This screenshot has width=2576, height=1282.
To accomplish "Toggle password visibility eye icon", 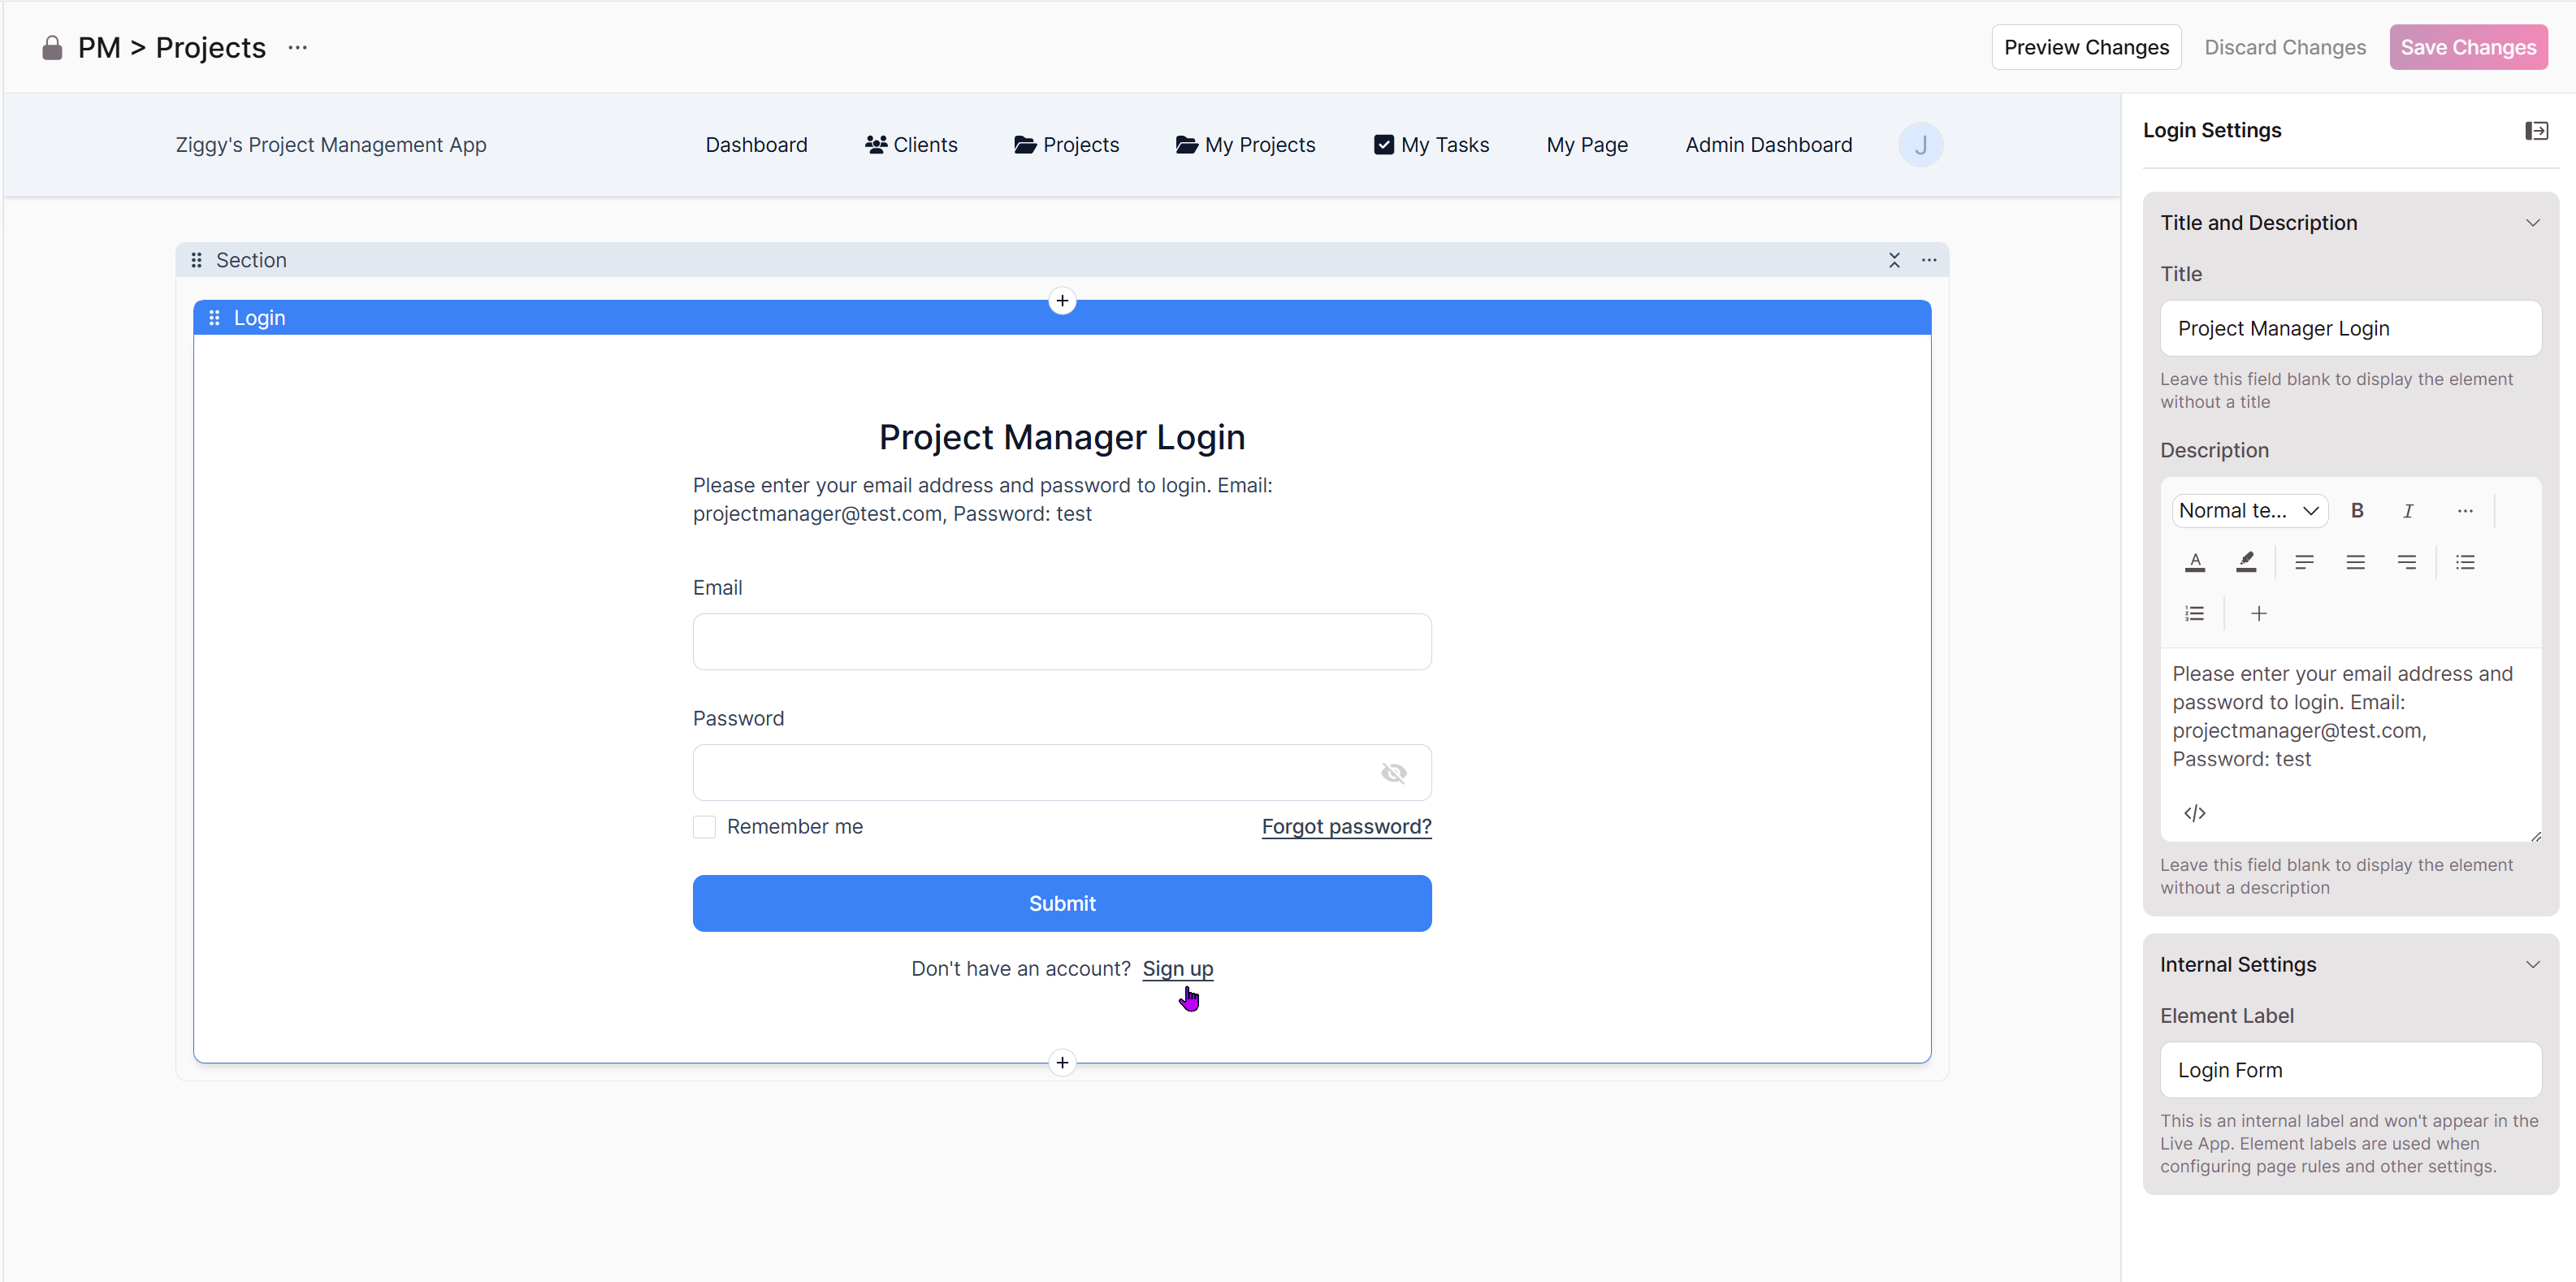I will [1393, 773].
